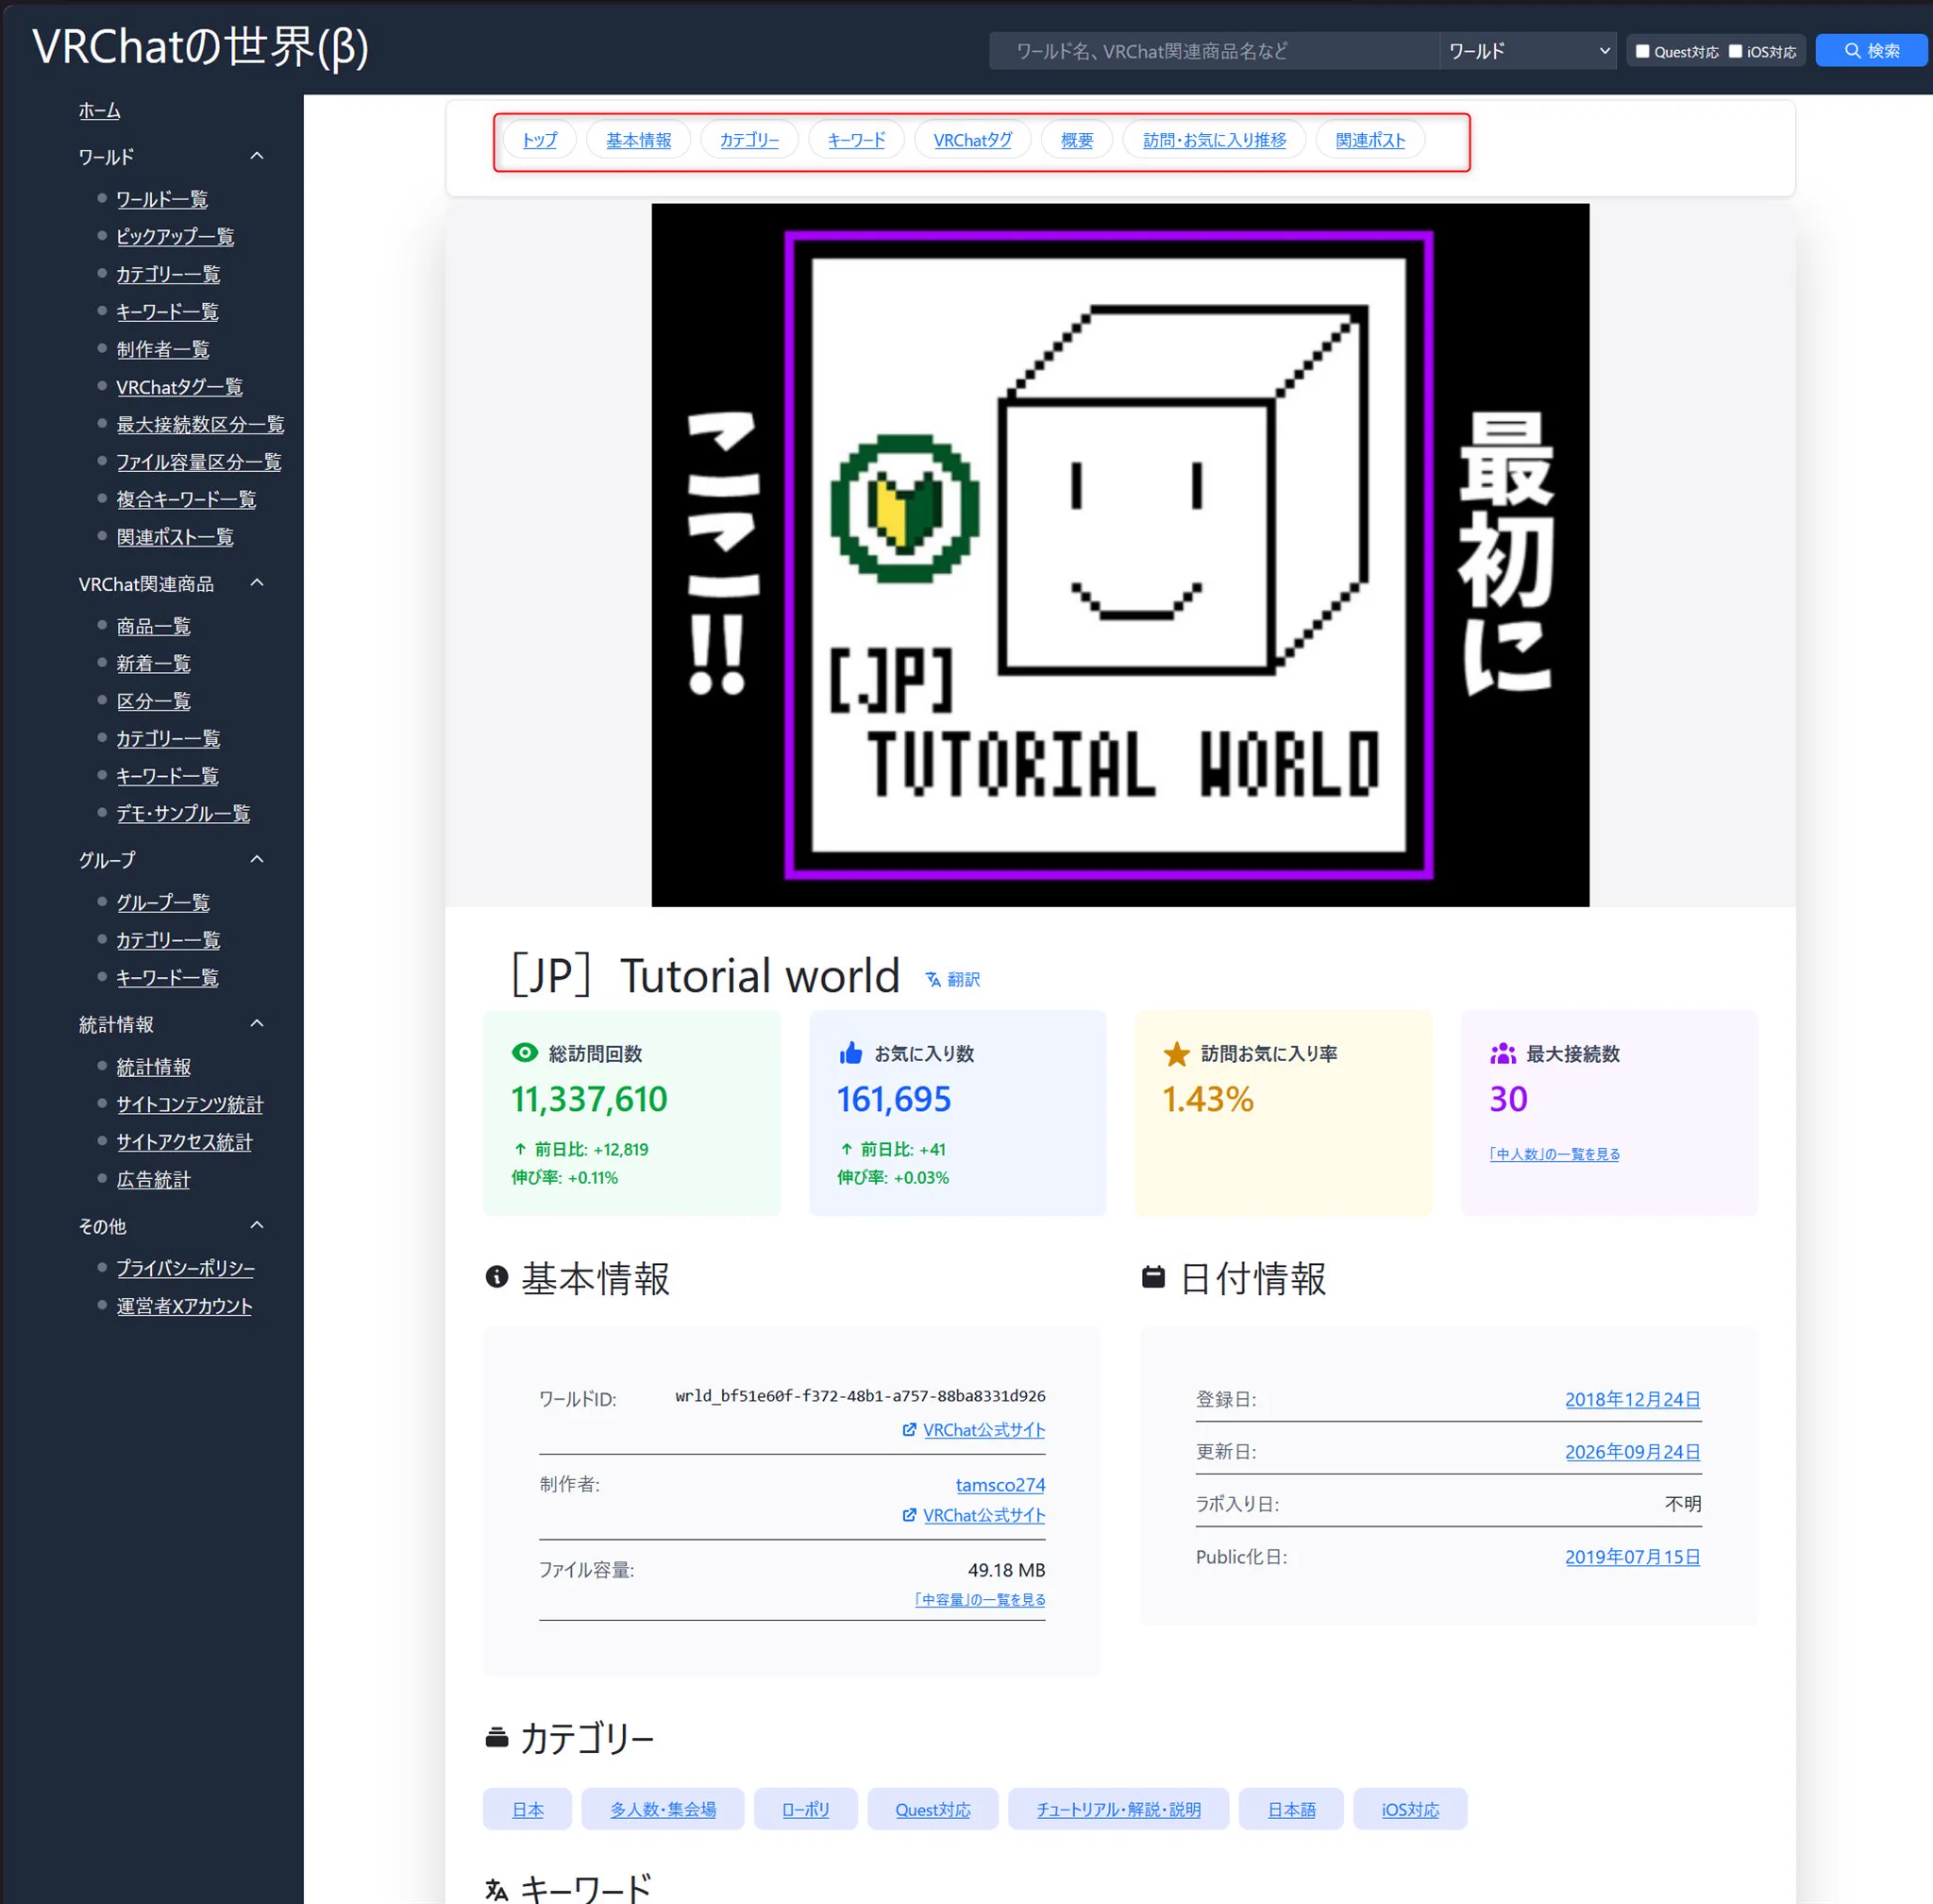Jump to 関連ポスト section tab
The height and width of the screenshot is (1904, 1933).
pos(1370,140)
